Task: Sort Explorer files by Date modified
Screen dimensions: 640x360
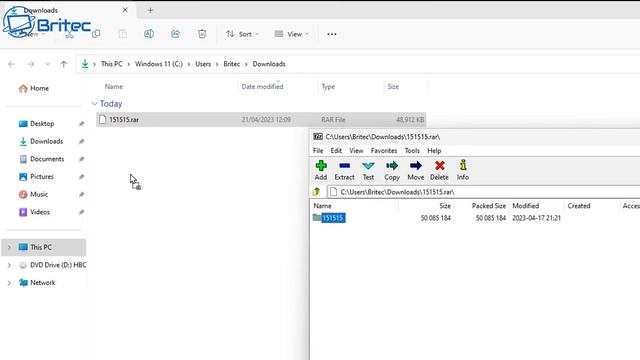Action: 262,87
